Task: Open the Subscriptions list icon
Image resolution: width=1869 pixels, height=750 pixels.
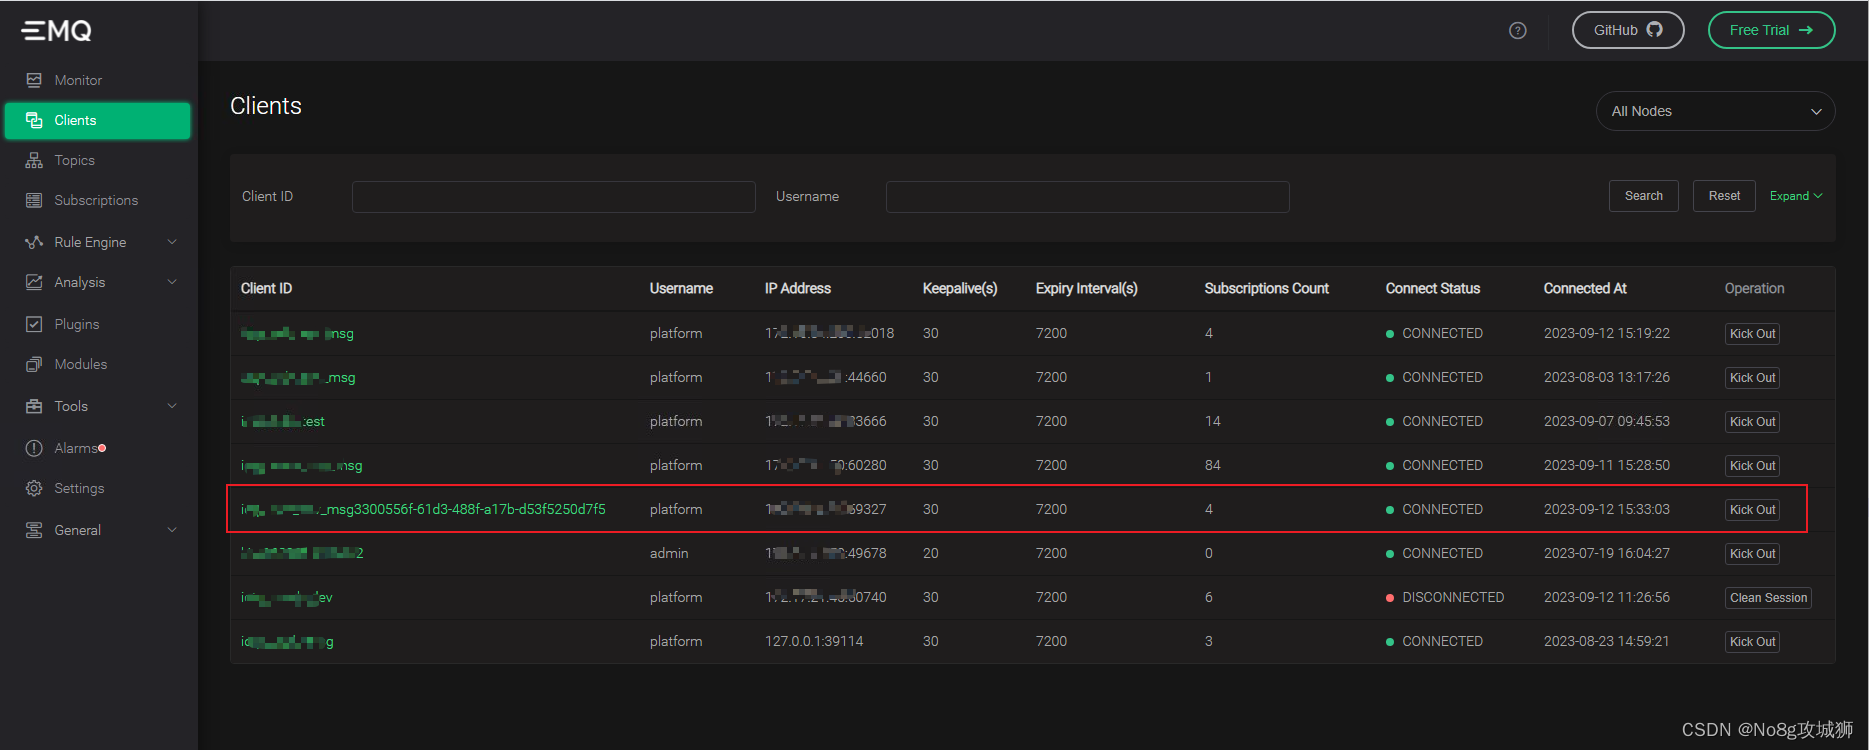Action: 34,200
